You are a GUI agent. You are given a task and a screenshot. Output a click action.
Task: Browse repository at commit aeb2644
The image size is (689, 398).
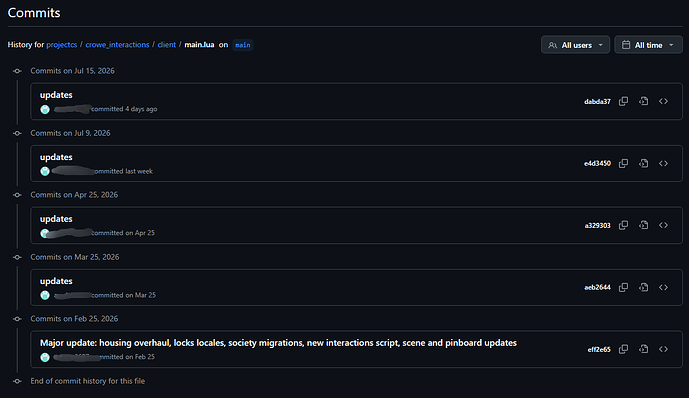coord(664,287)
